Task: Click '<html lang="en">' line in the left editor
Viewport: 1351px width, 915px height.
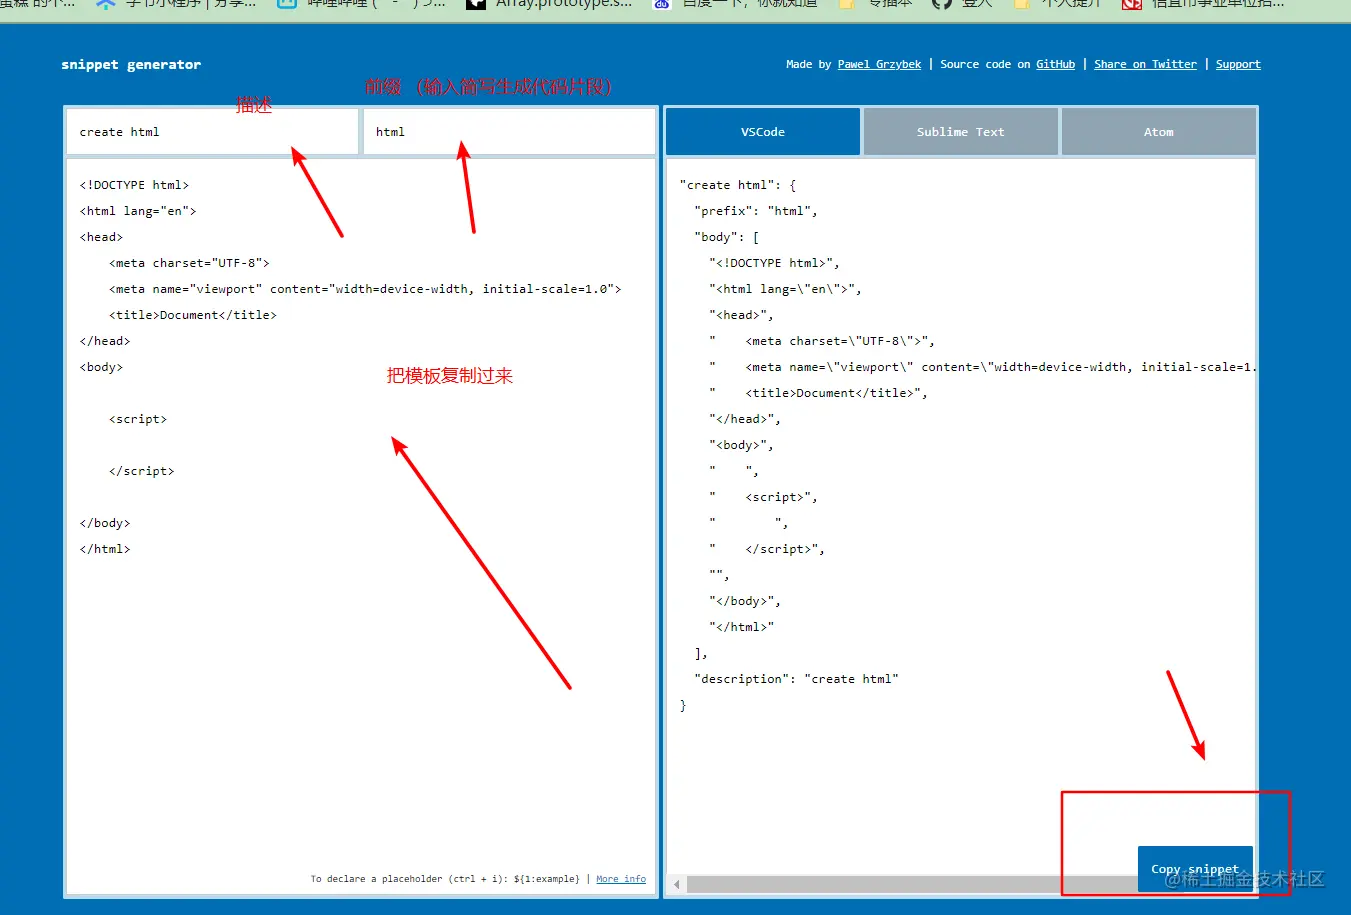Action: point(138,211)
